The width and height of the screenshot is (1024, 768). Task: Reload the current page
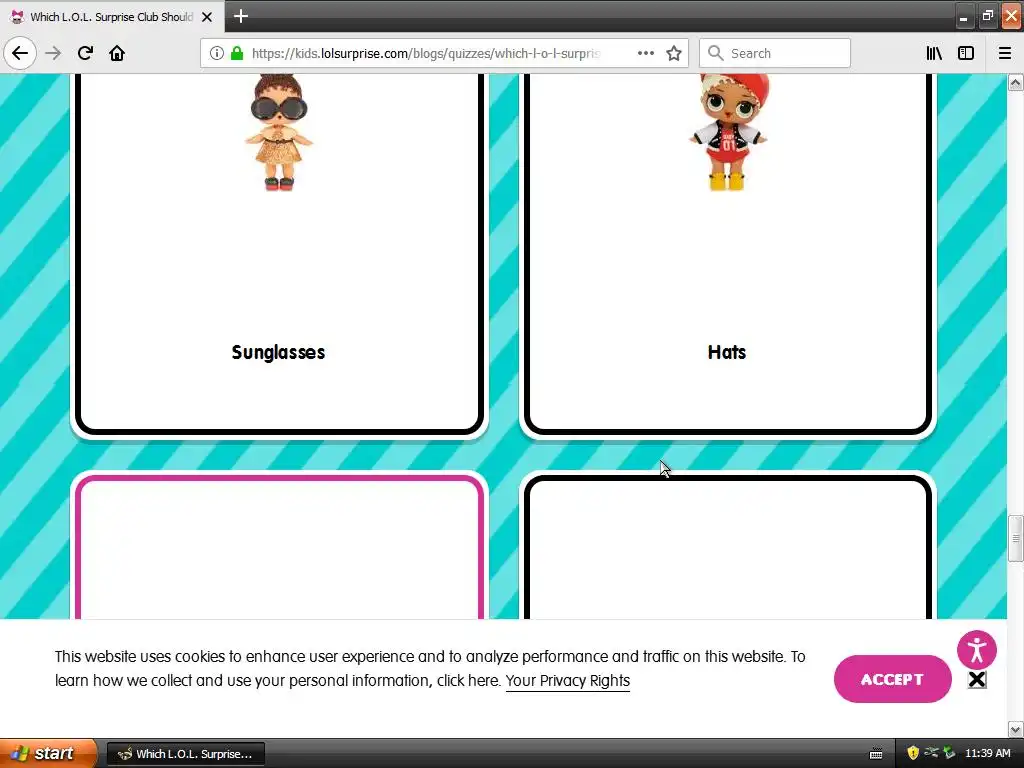[85, 53]
